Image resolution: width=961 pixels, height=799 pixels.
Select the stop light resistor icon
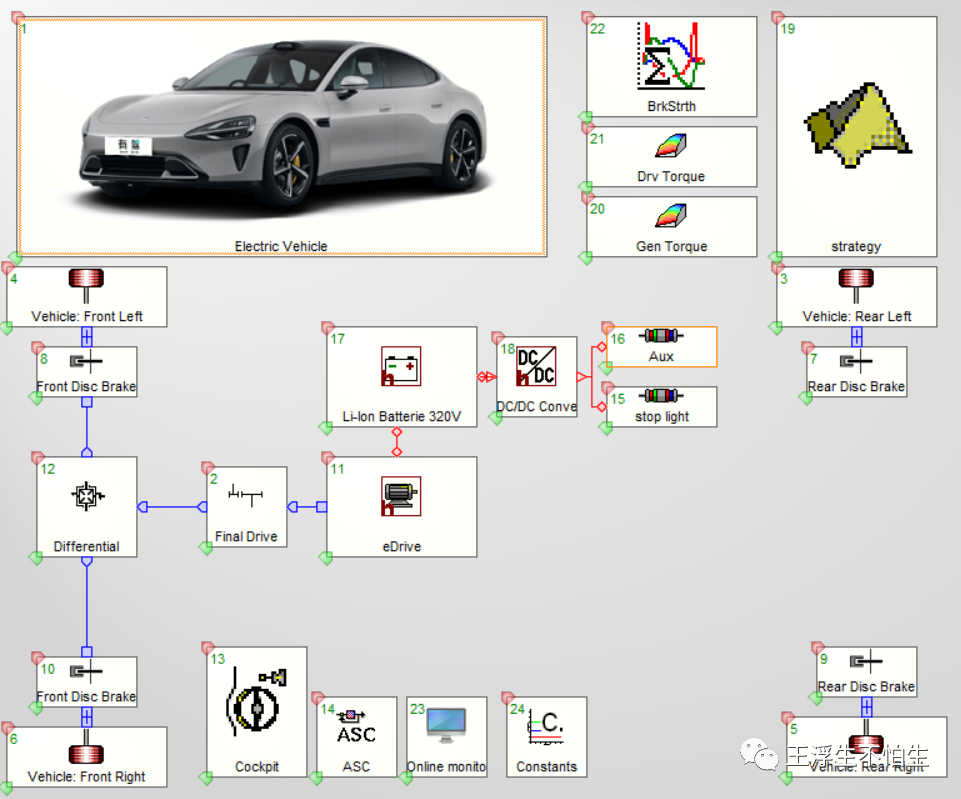tap(661, 395)
